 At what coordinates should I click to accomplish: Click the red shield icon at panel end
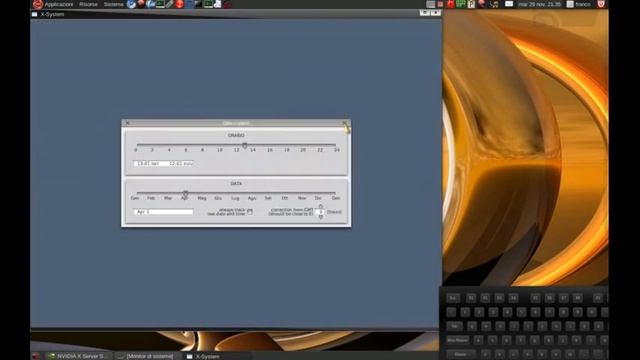click(x=601, y=4)
